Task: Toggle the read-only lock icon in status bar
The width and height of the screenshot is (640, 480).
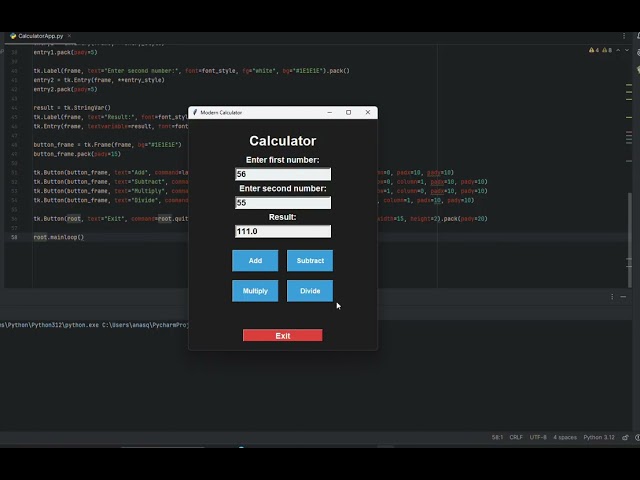Action: pos(625,438)
